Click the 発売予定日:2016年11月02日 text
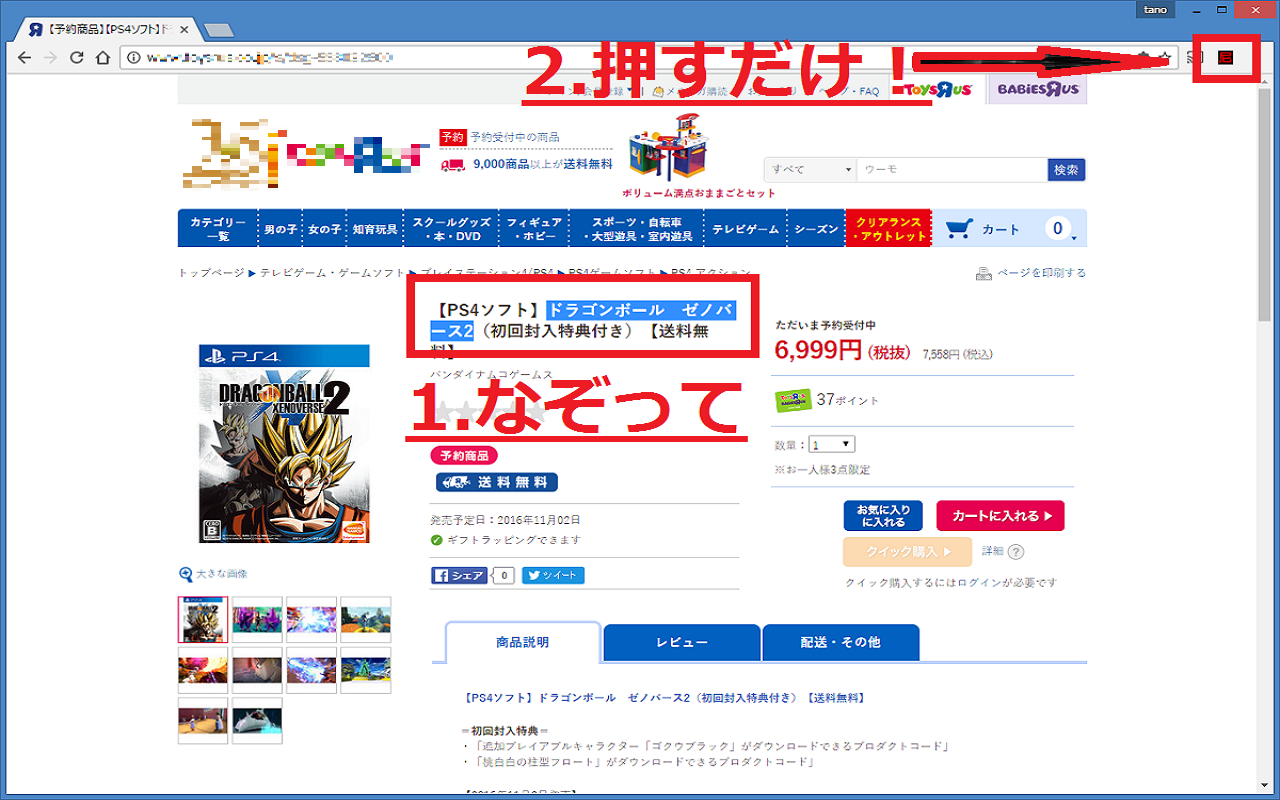 505,520
